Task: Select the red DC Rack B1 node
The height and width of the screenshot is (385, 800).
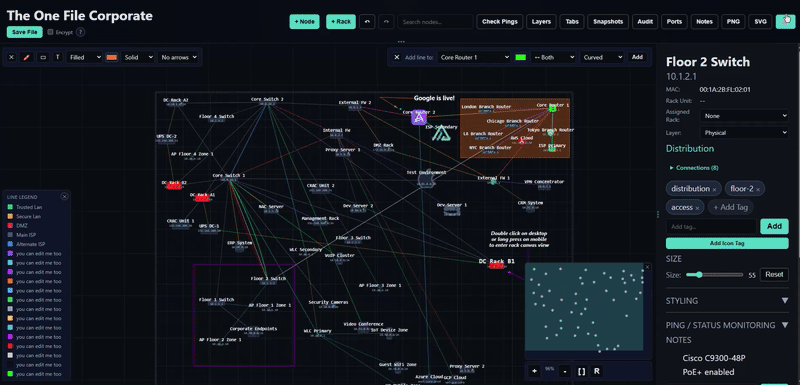Action: click(x=497, y=266)
